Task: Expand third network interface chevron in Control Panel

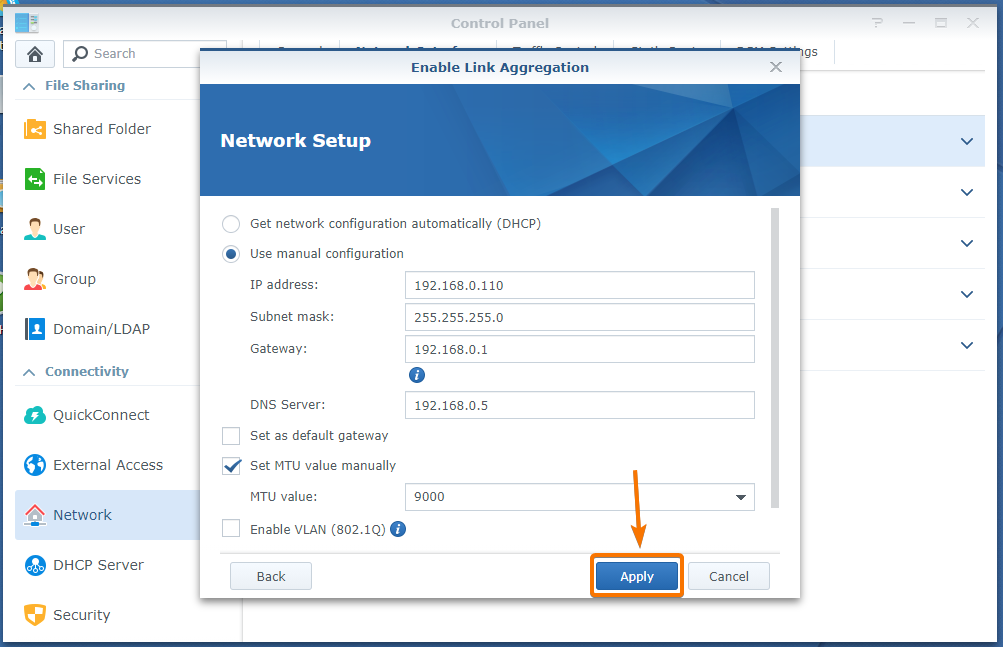Action: point(967,243)
